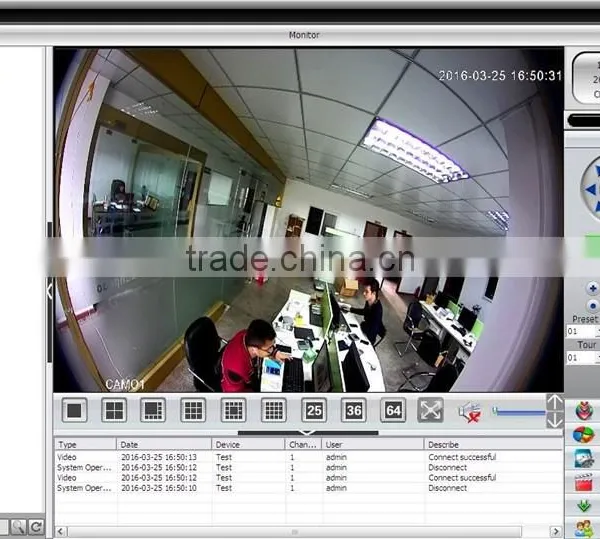Viewport: 600px width, 539px height.
Task: Sort the log by the Type column
Action: pyautogui.click(x=86, y=445)
